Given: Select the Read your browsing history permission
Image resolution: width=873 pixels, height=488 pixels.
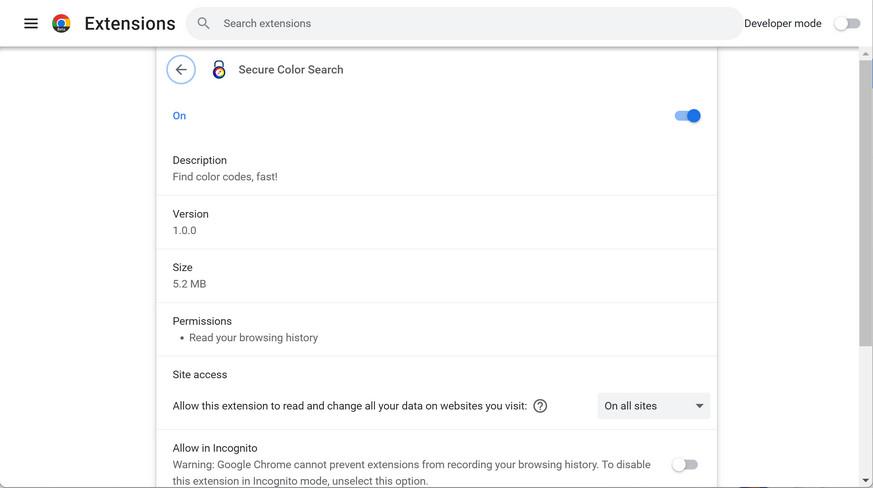Looking at the screenshot, I should pyautogui.click(x=253, y=338).
